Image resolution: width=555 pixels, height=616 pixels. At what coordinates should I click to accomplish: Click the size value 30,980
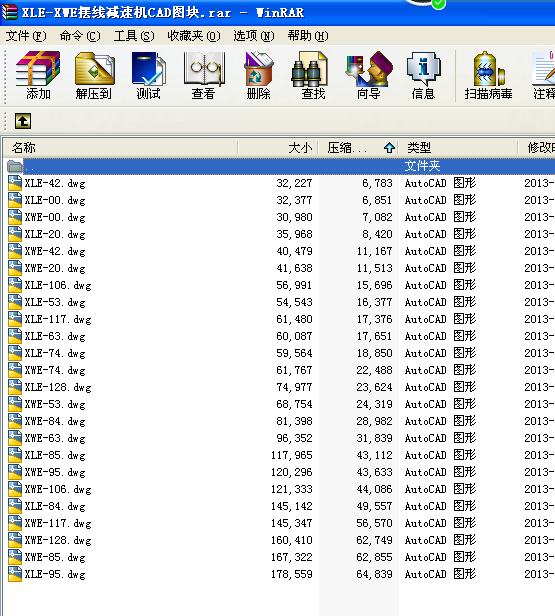tap(294, 217)
